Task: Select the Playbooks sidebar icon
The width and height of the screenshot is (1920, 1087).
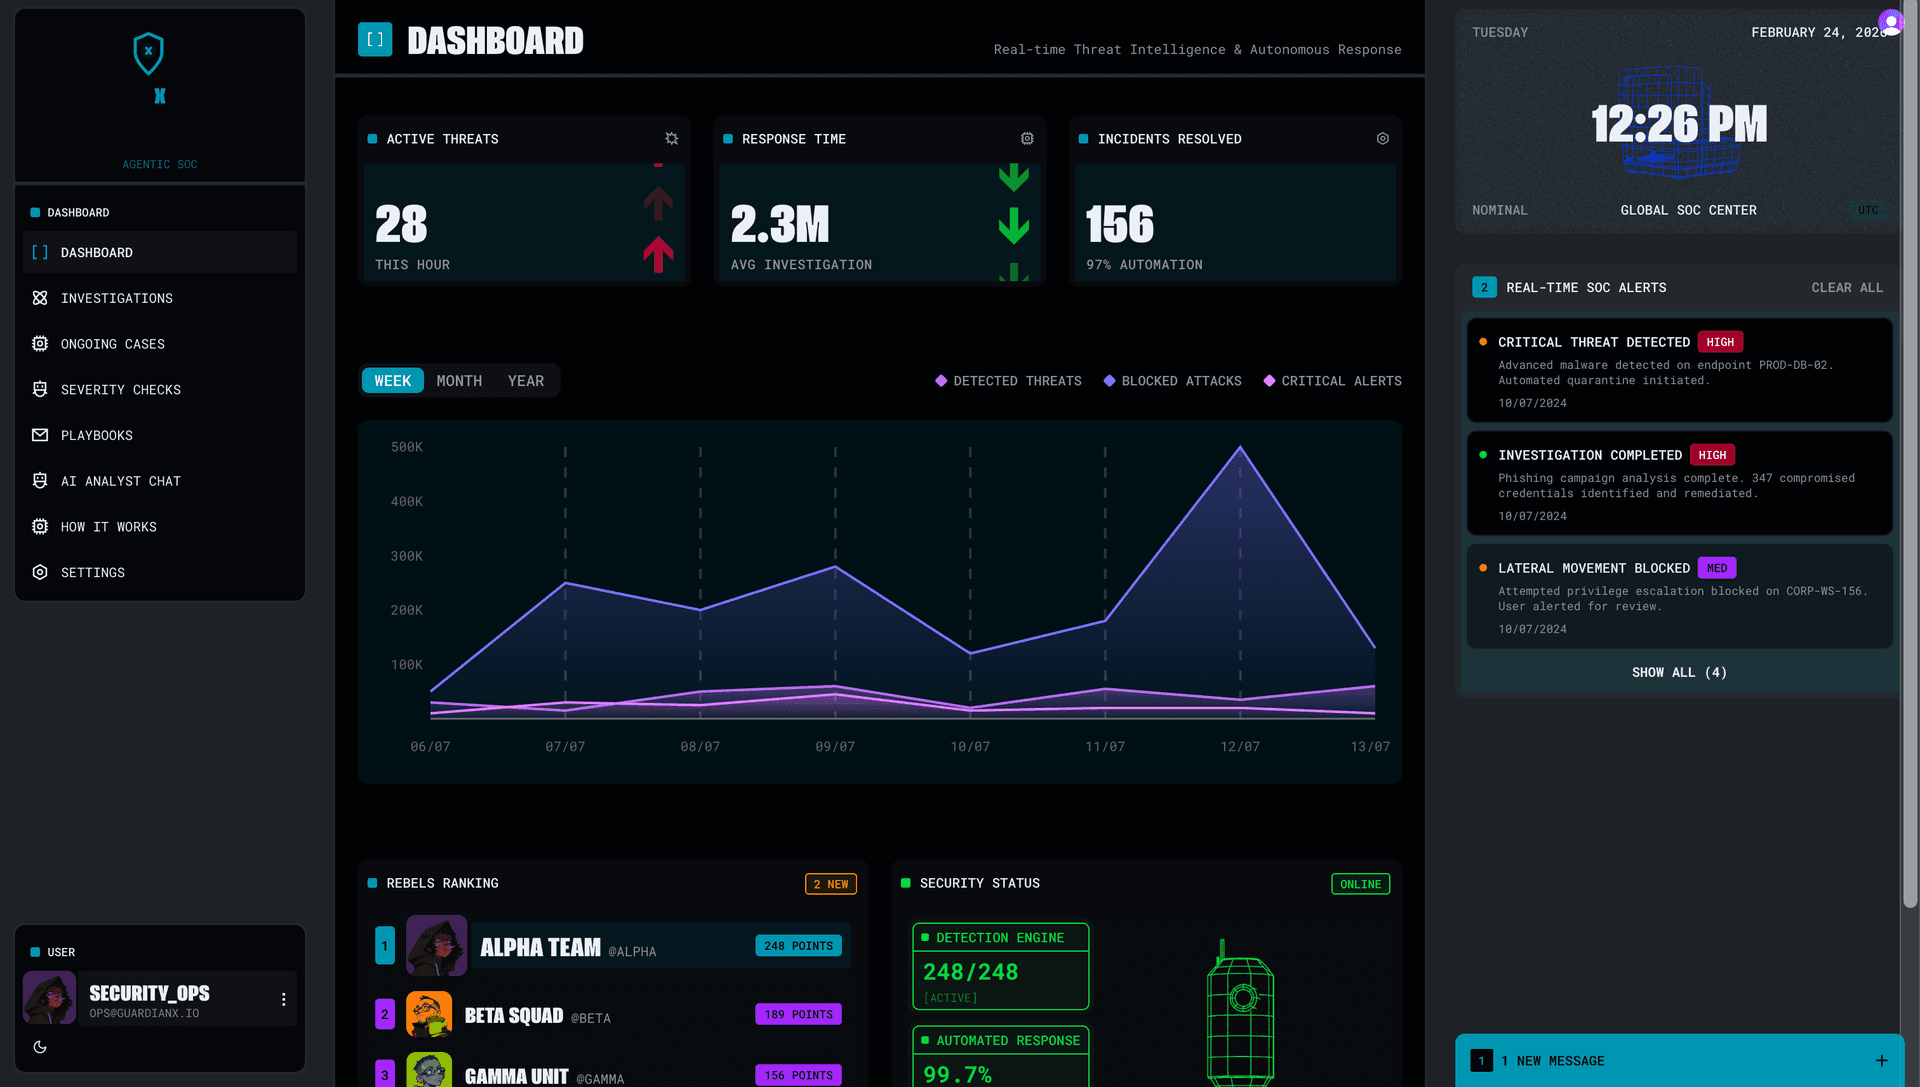Action: tap(40, 435)
